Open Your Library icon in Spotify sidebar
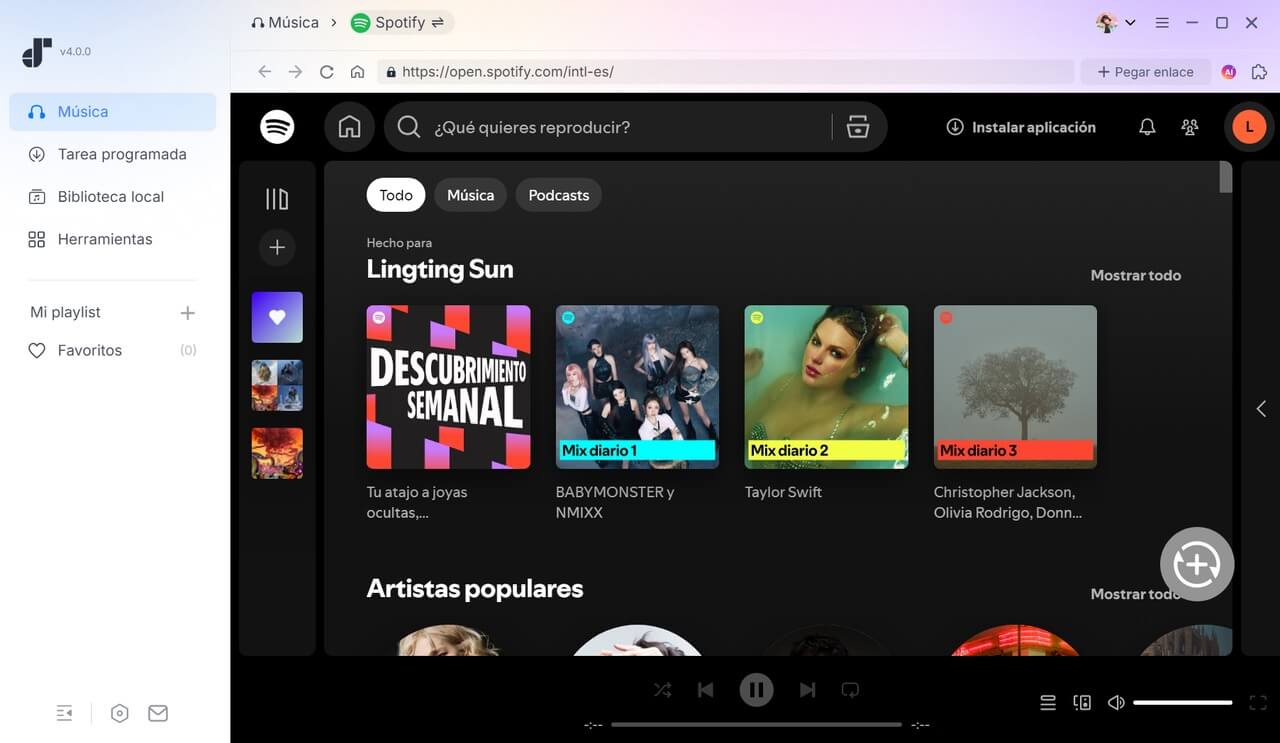 pos(277,199)
